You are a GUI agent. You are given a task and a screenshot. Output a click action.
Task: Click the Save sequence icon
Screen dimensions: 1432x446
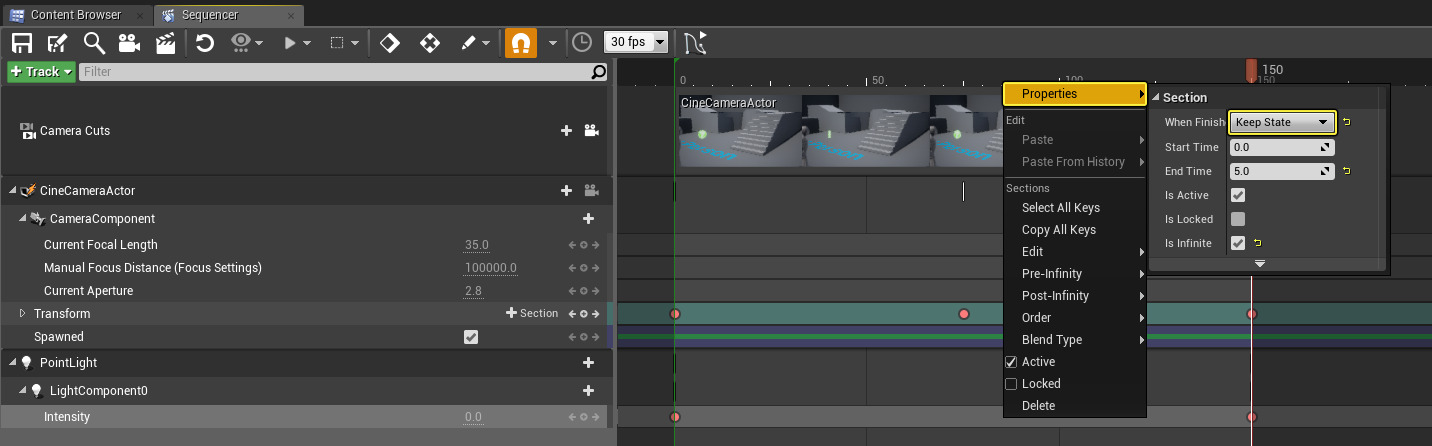click(x=21, y=43)
